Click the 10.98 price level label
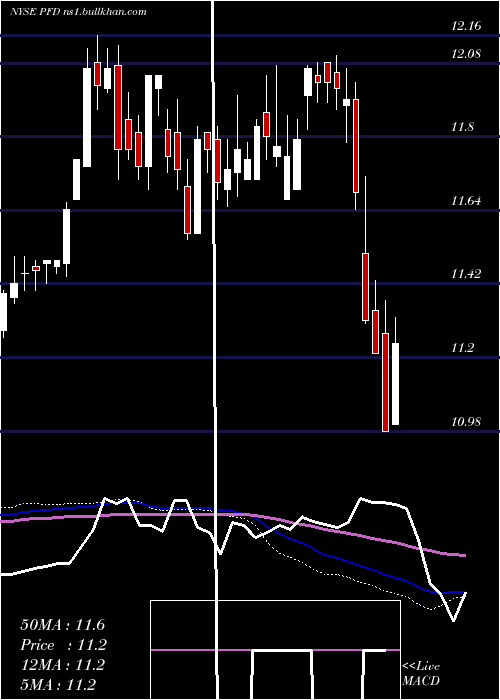 point(466,422)
